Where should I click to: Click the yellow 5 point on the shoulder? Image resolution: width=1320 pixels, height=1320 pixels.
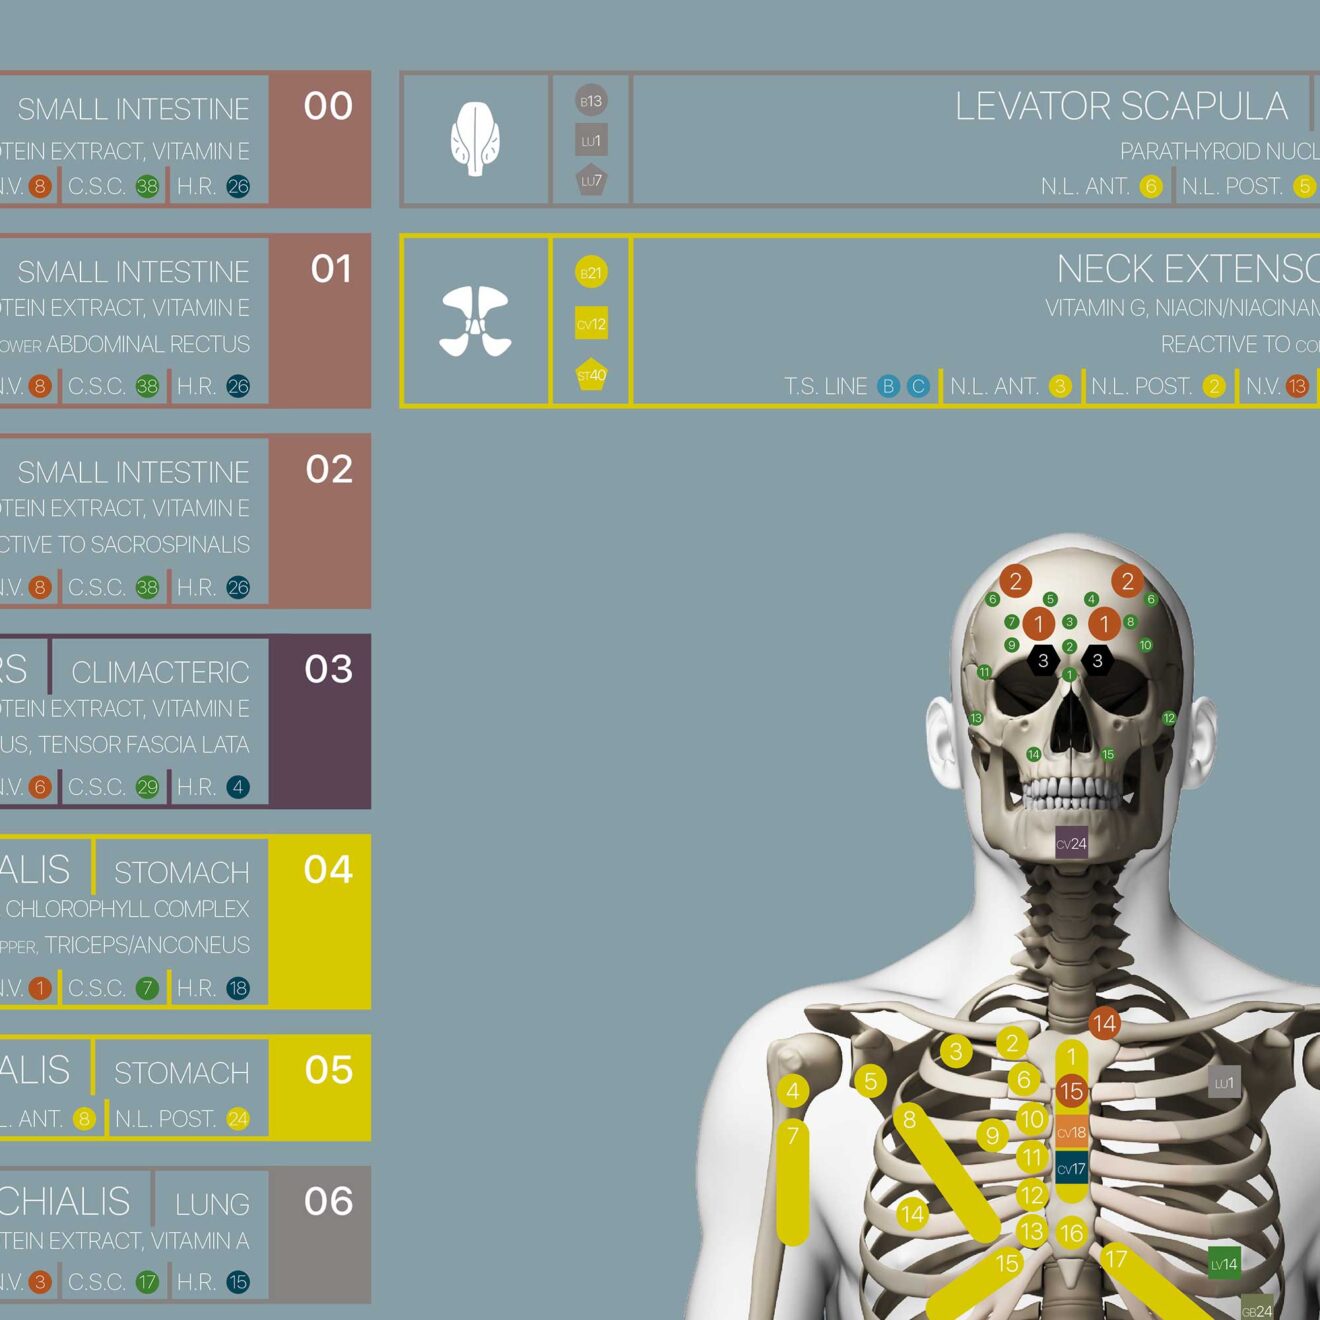point(870,1081)
